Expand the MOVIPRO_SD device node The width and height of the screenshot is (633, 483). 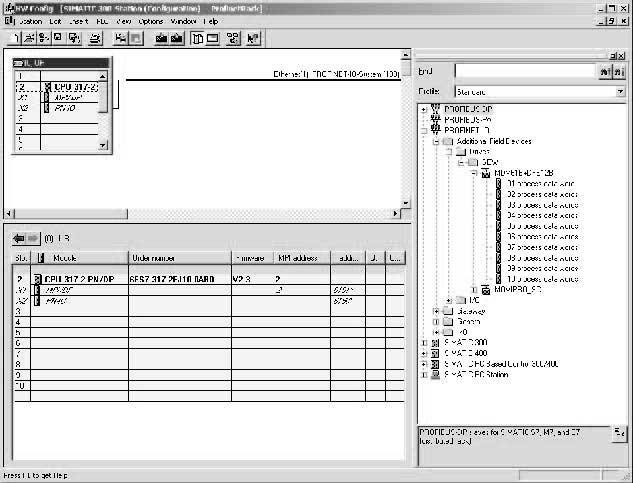pyautogui.click(x=474, y=290)
